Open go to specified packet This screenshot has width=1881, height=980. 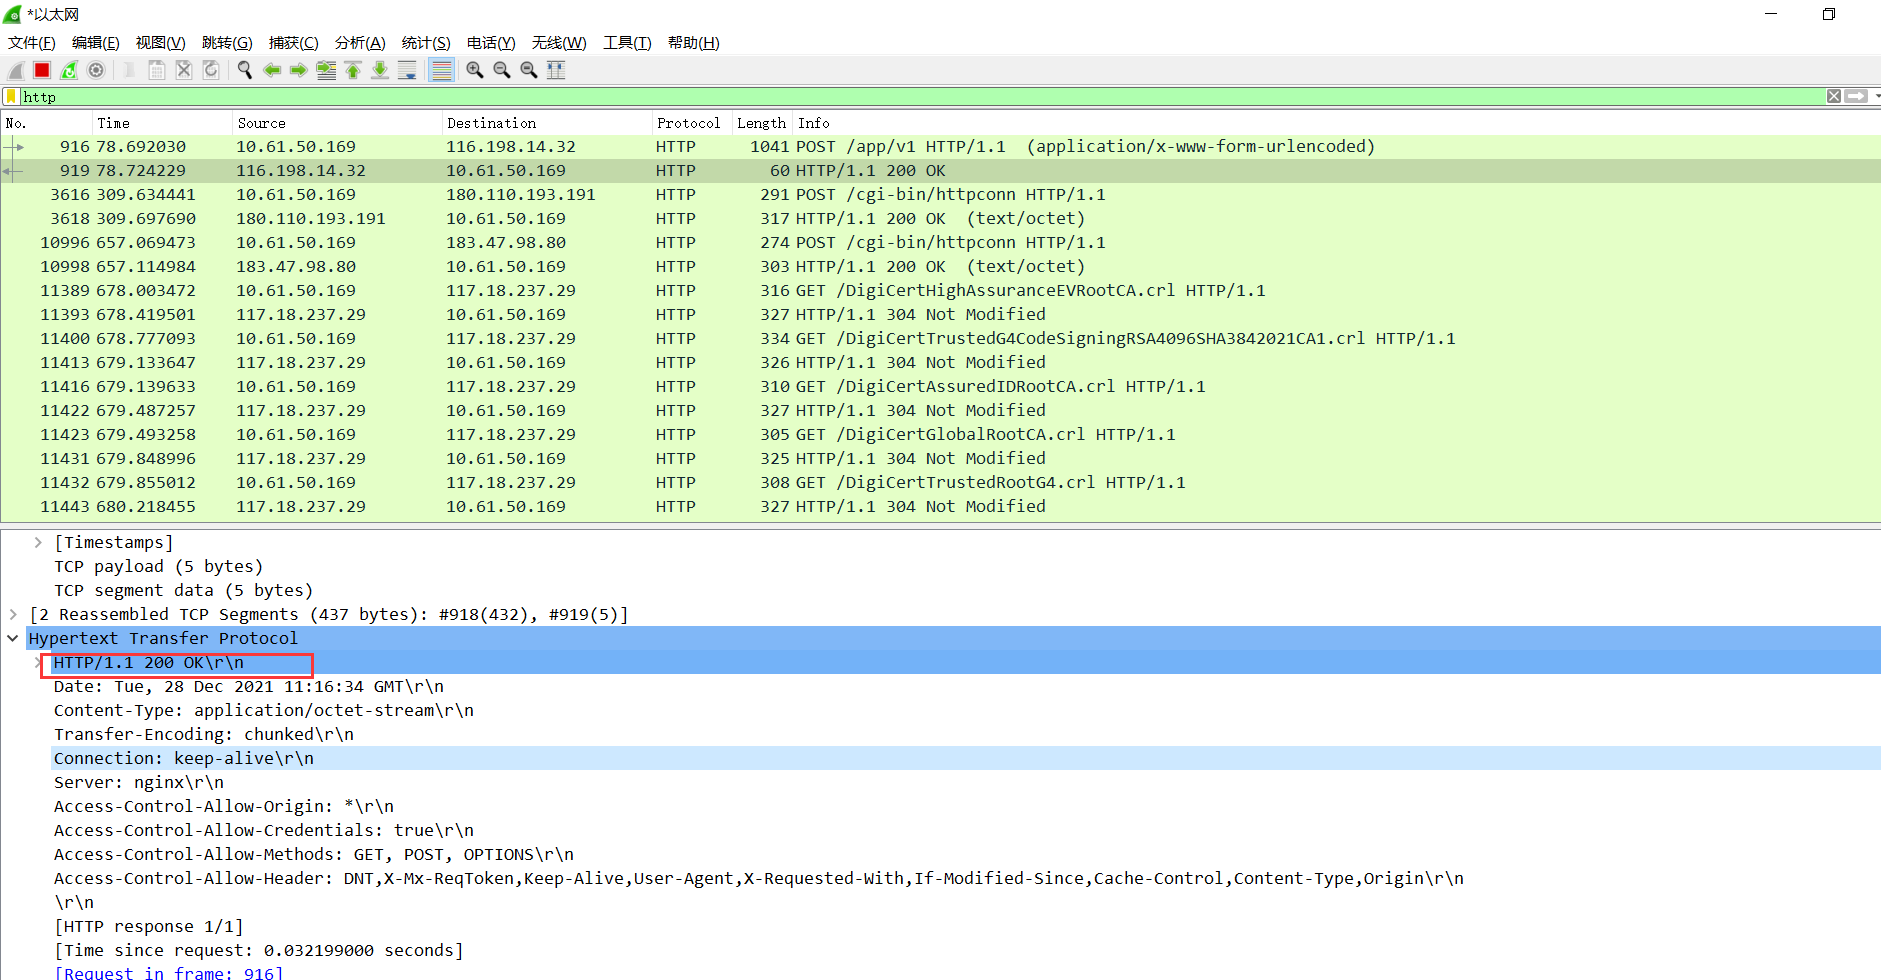click(326, 70)
